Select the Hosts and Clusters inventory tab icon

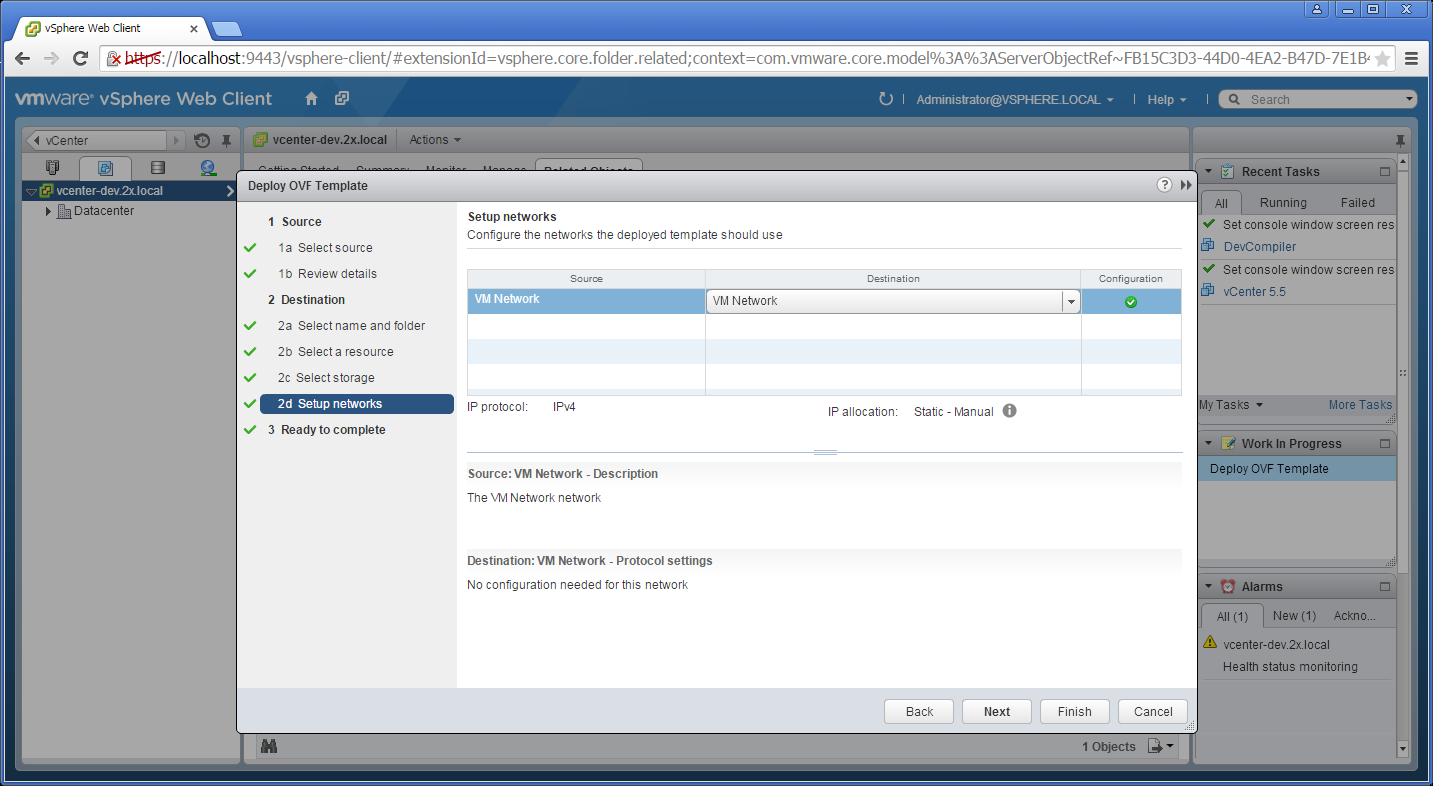(x=53, y=169)
